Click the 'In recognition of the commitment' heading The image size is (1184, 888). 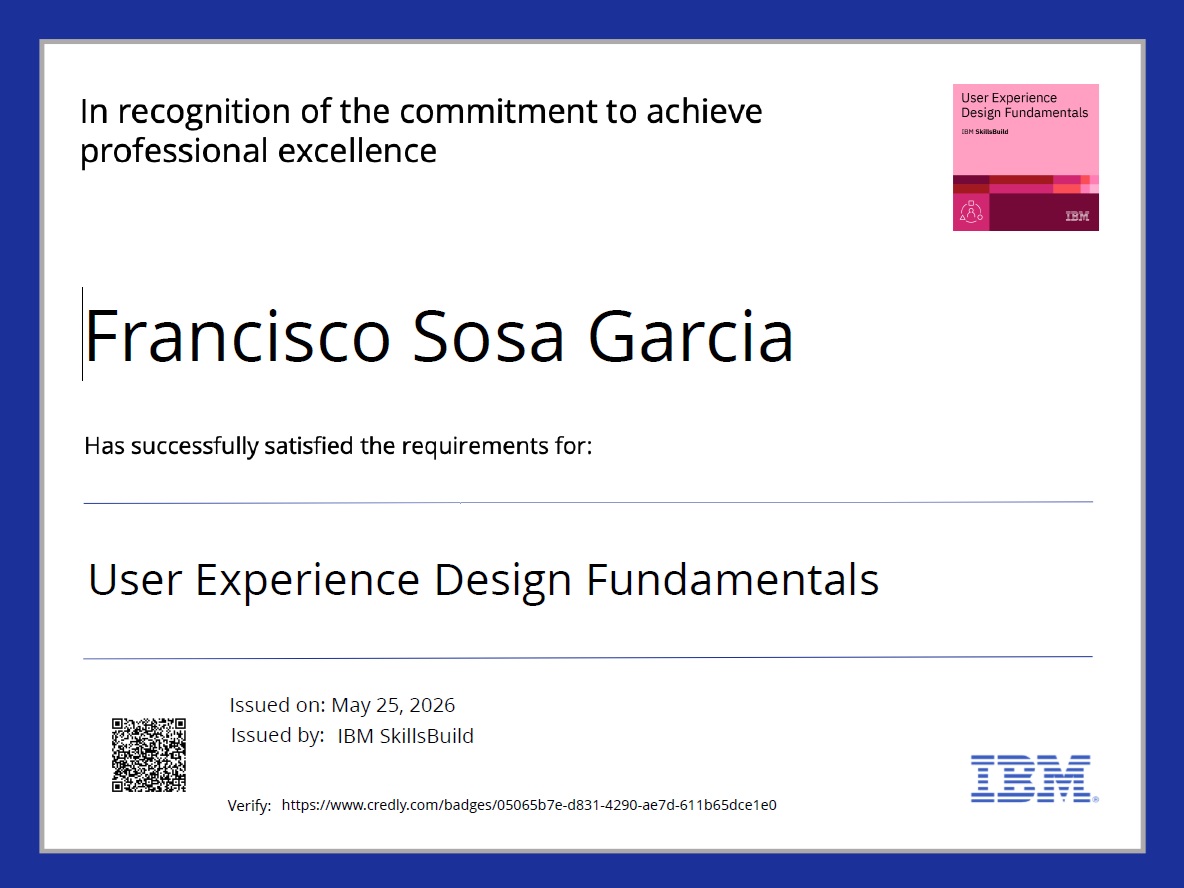pyautogui.click(x=421, y=131)
